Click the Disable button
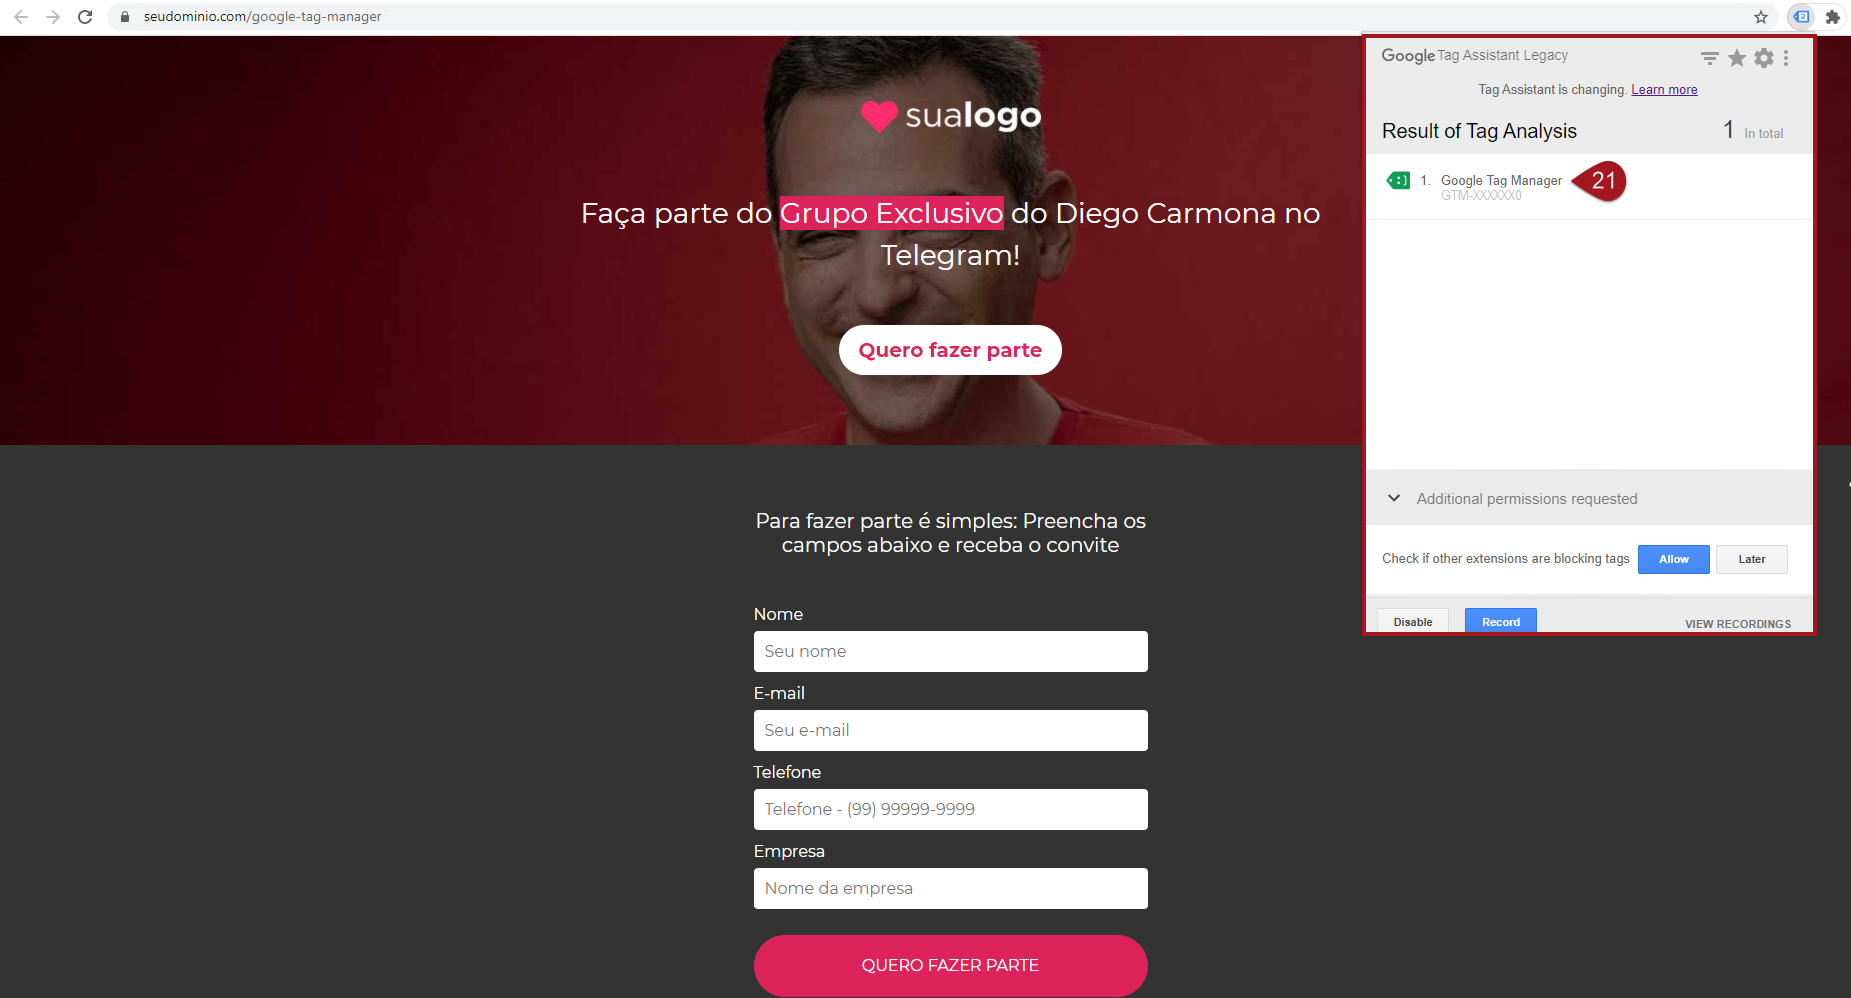1851x998 pixels. click(1413, 621)
